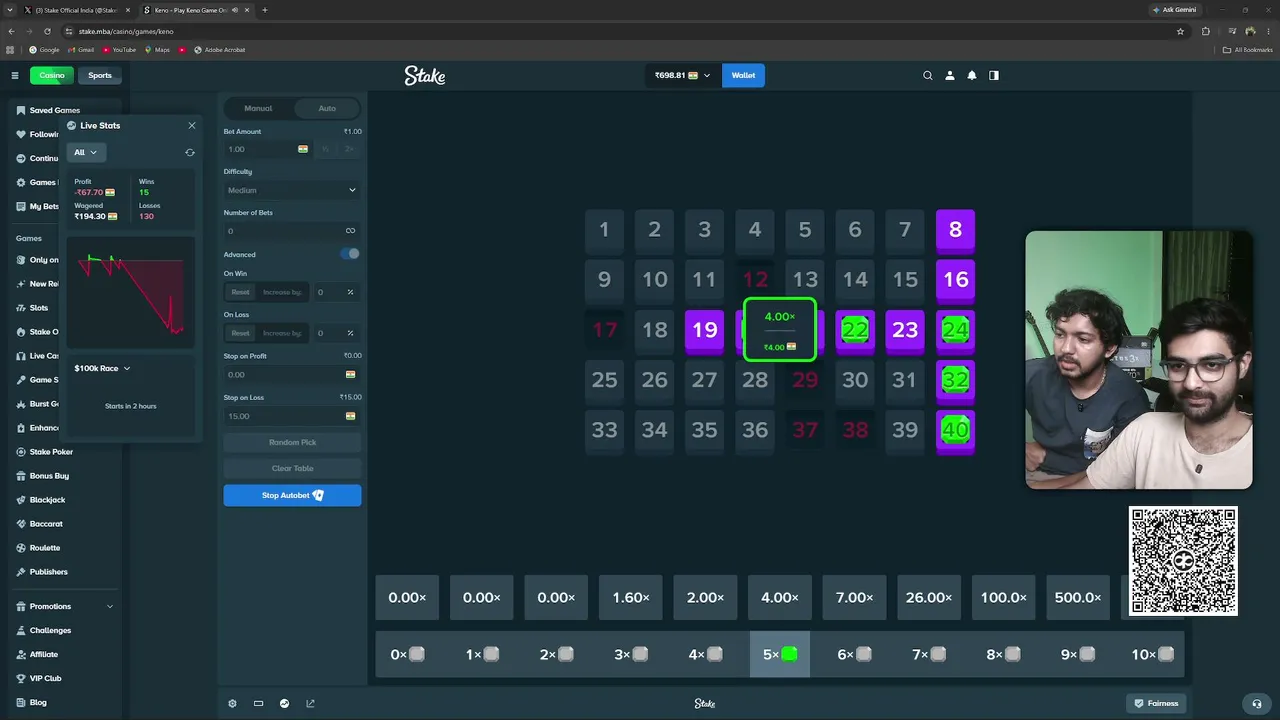The height and width of the screenshot is (720, 1280).
Task: Open the balance currency dropdown
Action: coord(682,75)
